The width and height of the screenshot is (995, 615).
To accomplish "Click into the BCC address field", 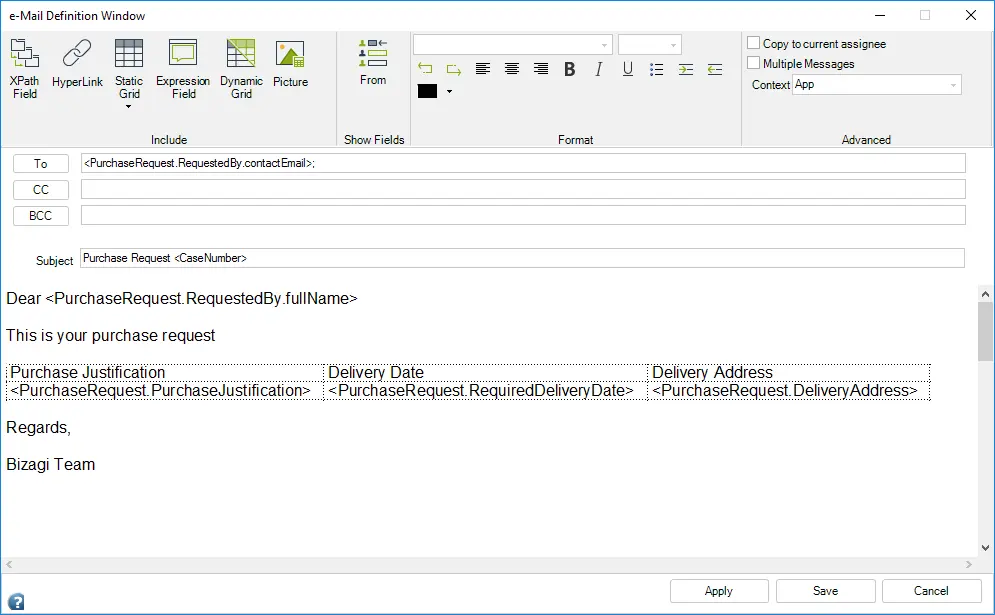I will (x=524, y=215).
